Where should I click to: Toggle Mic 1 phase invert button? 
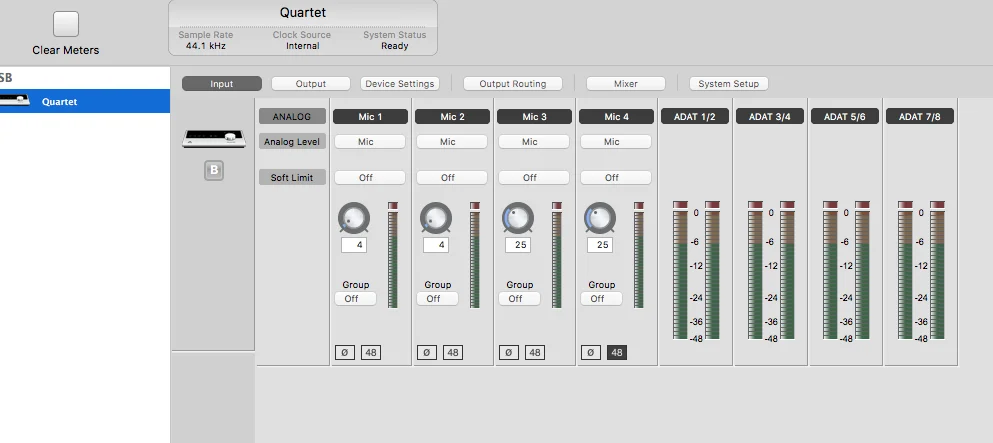point(345,353)
